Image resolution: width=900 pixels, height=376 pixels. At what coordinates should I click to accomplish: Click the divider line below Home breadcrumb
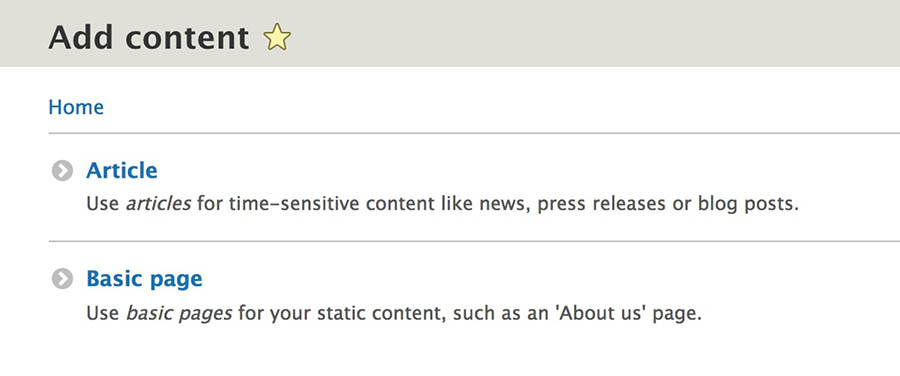point(474,133)
